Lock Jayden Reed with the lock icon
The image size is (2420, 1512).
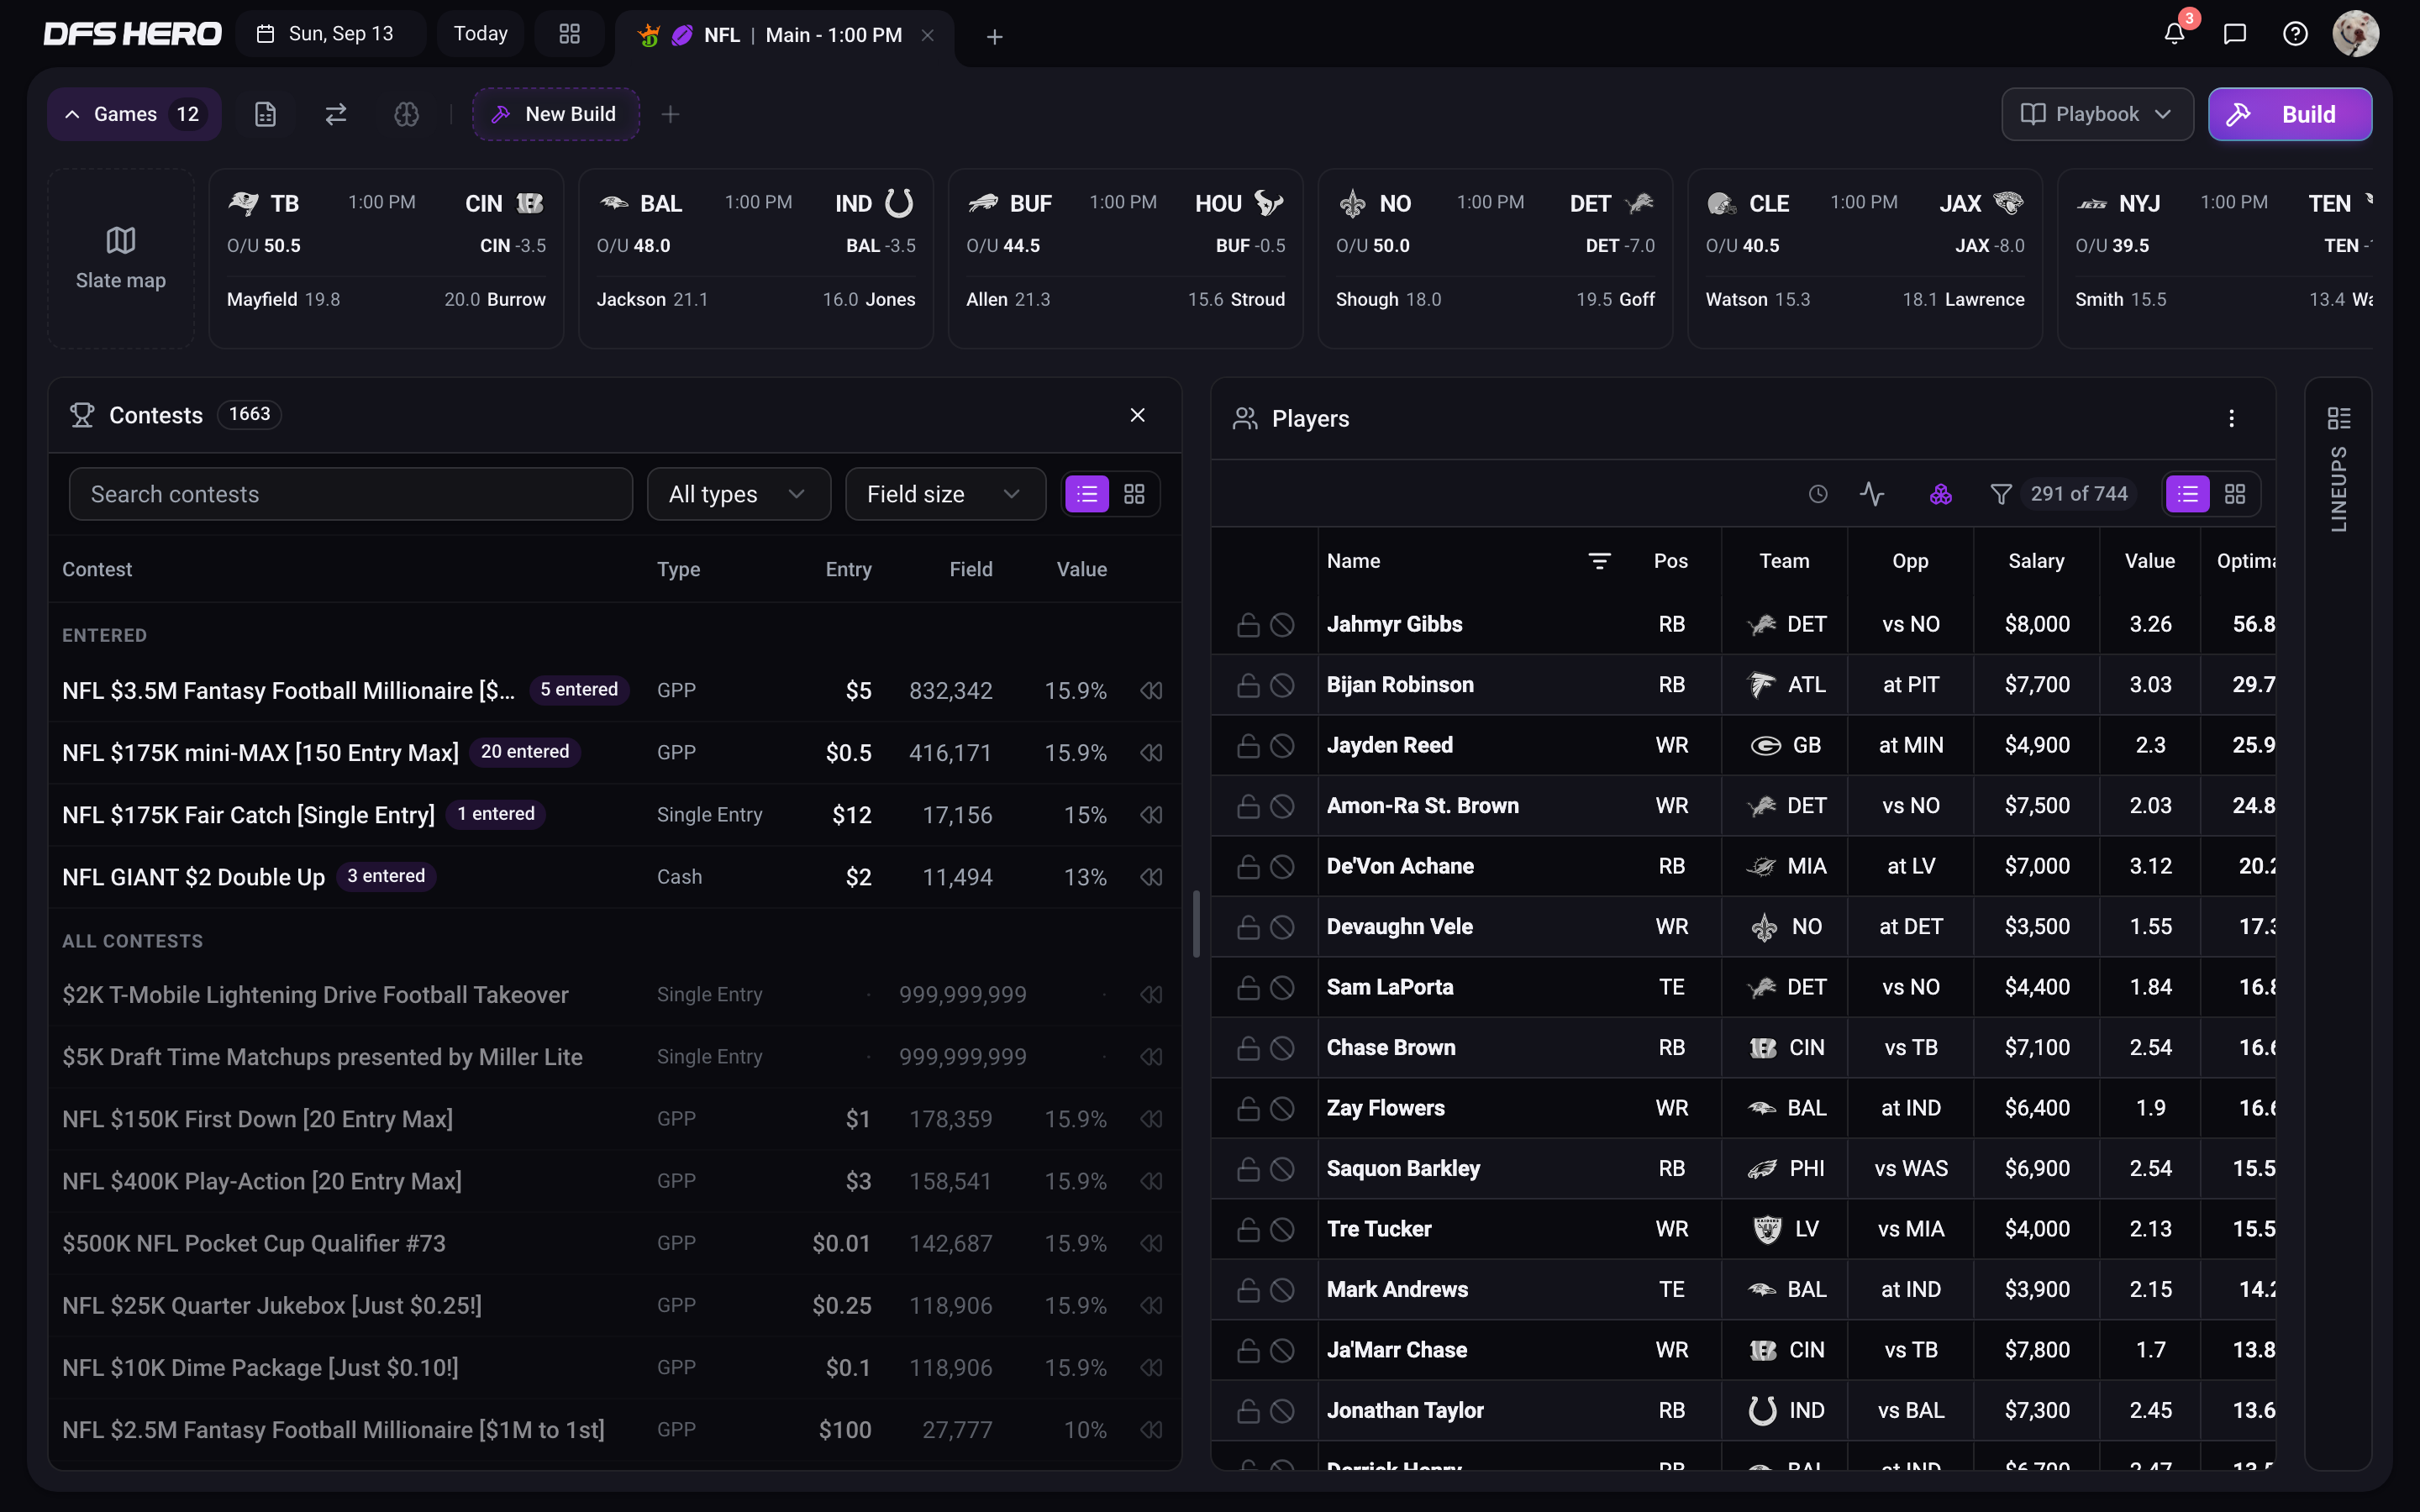[1248, 746]
